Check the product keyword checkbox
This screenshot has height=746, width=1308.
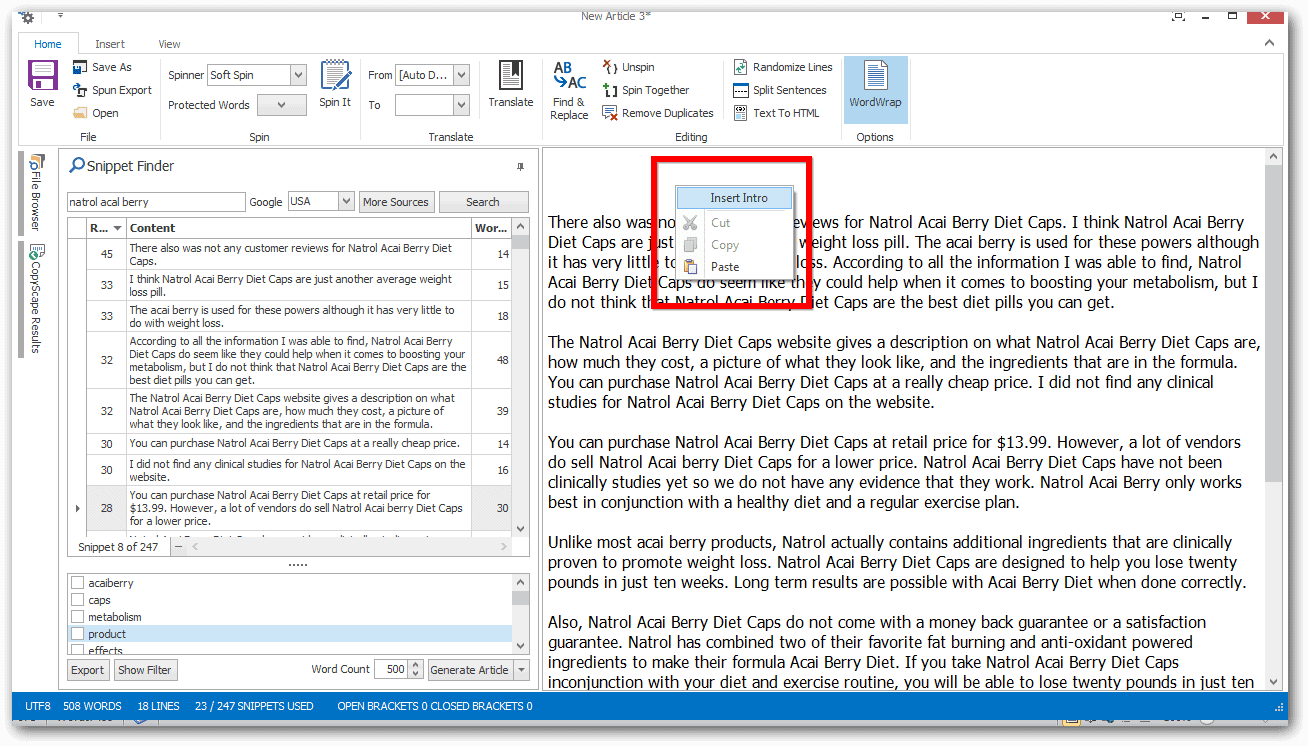coord(77,634)
